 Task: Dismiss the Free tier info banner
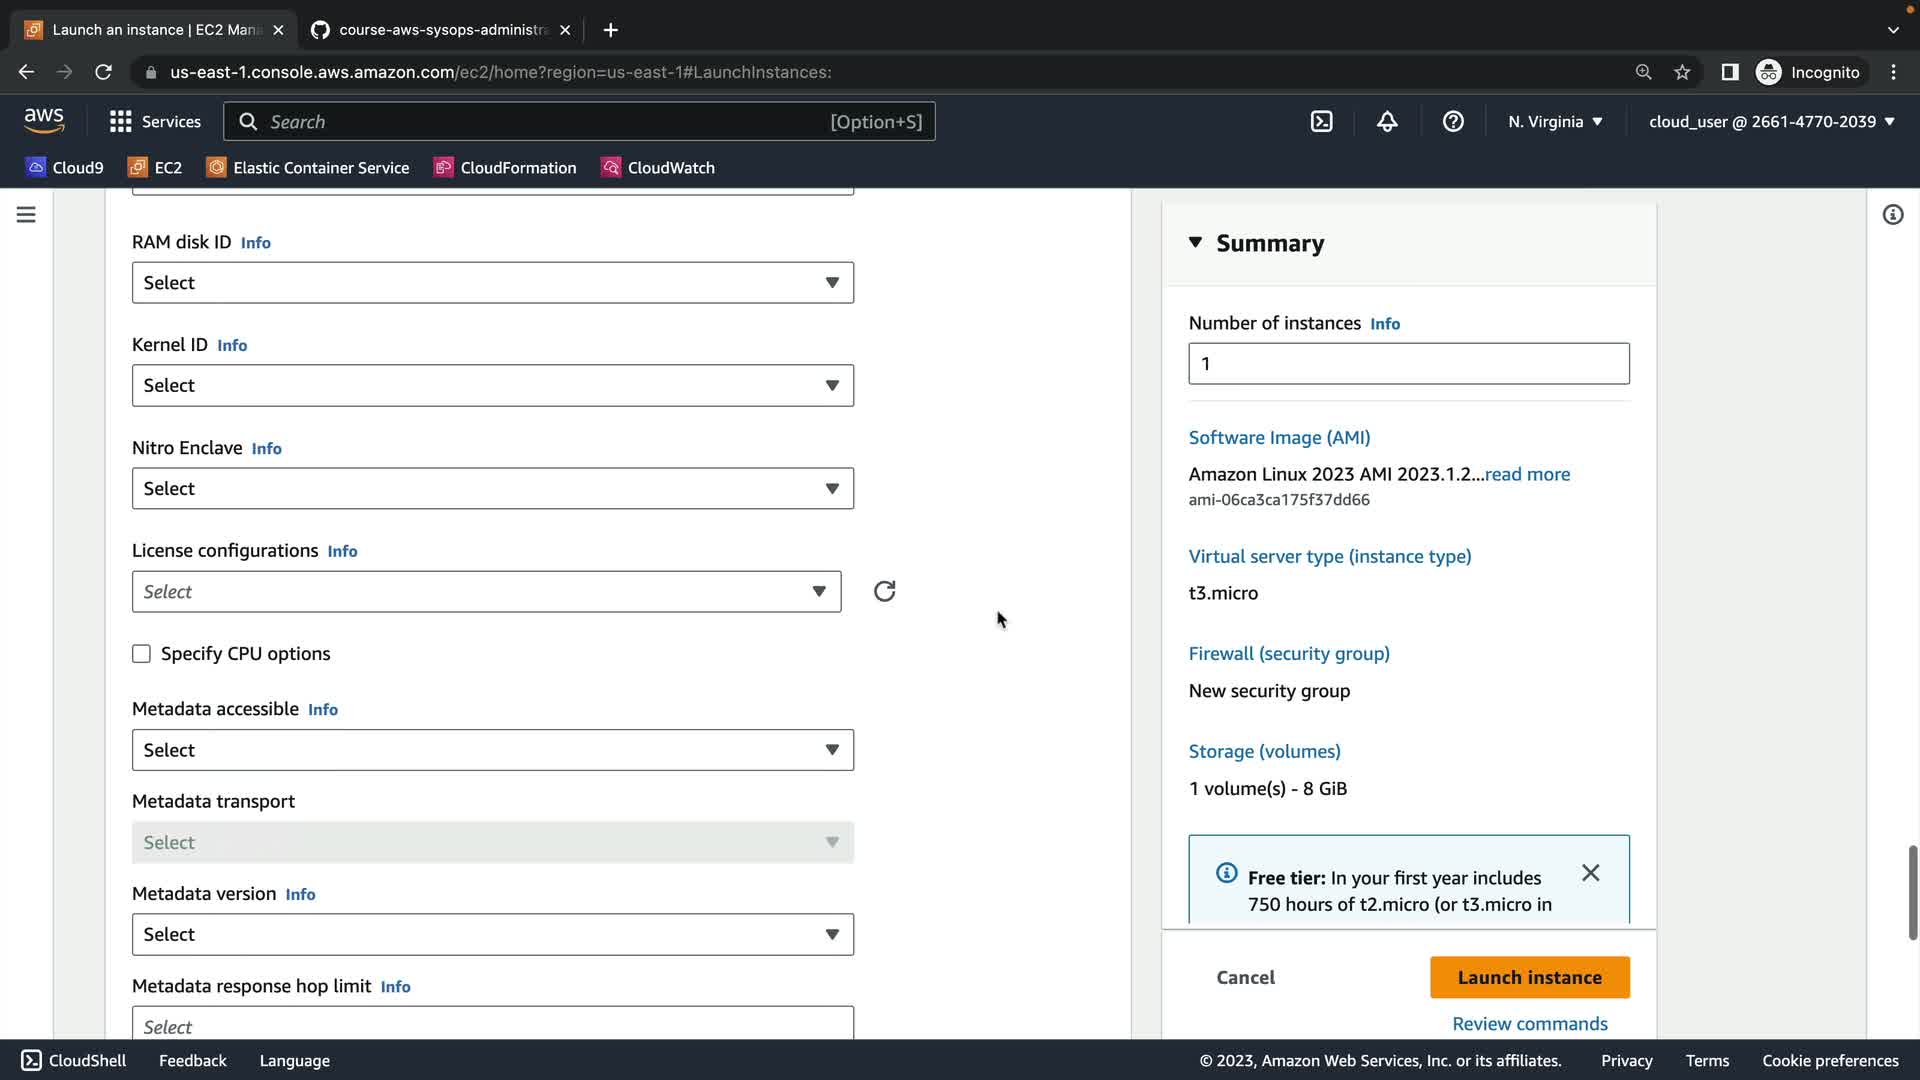point(1590,873)
